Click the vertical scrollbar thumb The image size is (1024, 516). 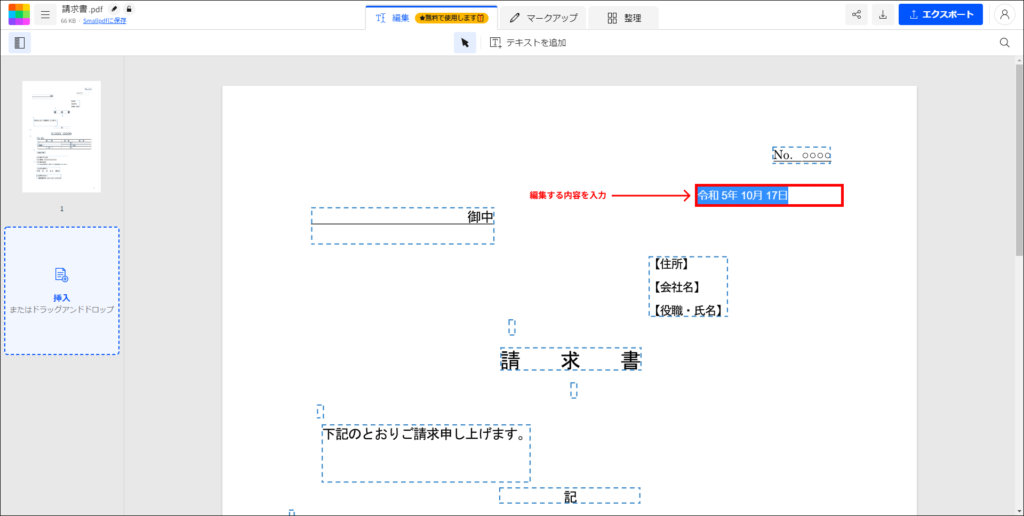(1019, 158)
